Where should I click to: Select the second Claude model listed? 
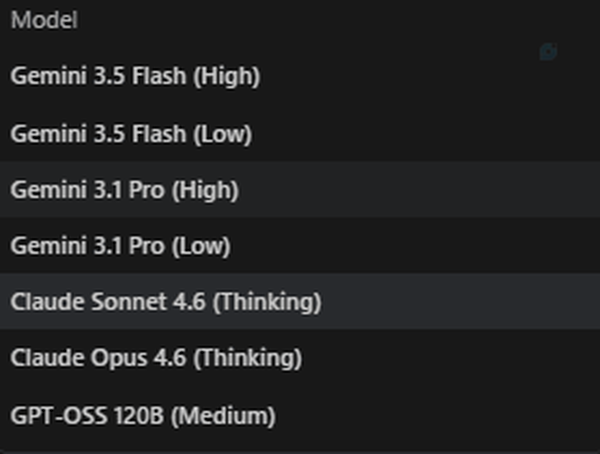(300, 358)
